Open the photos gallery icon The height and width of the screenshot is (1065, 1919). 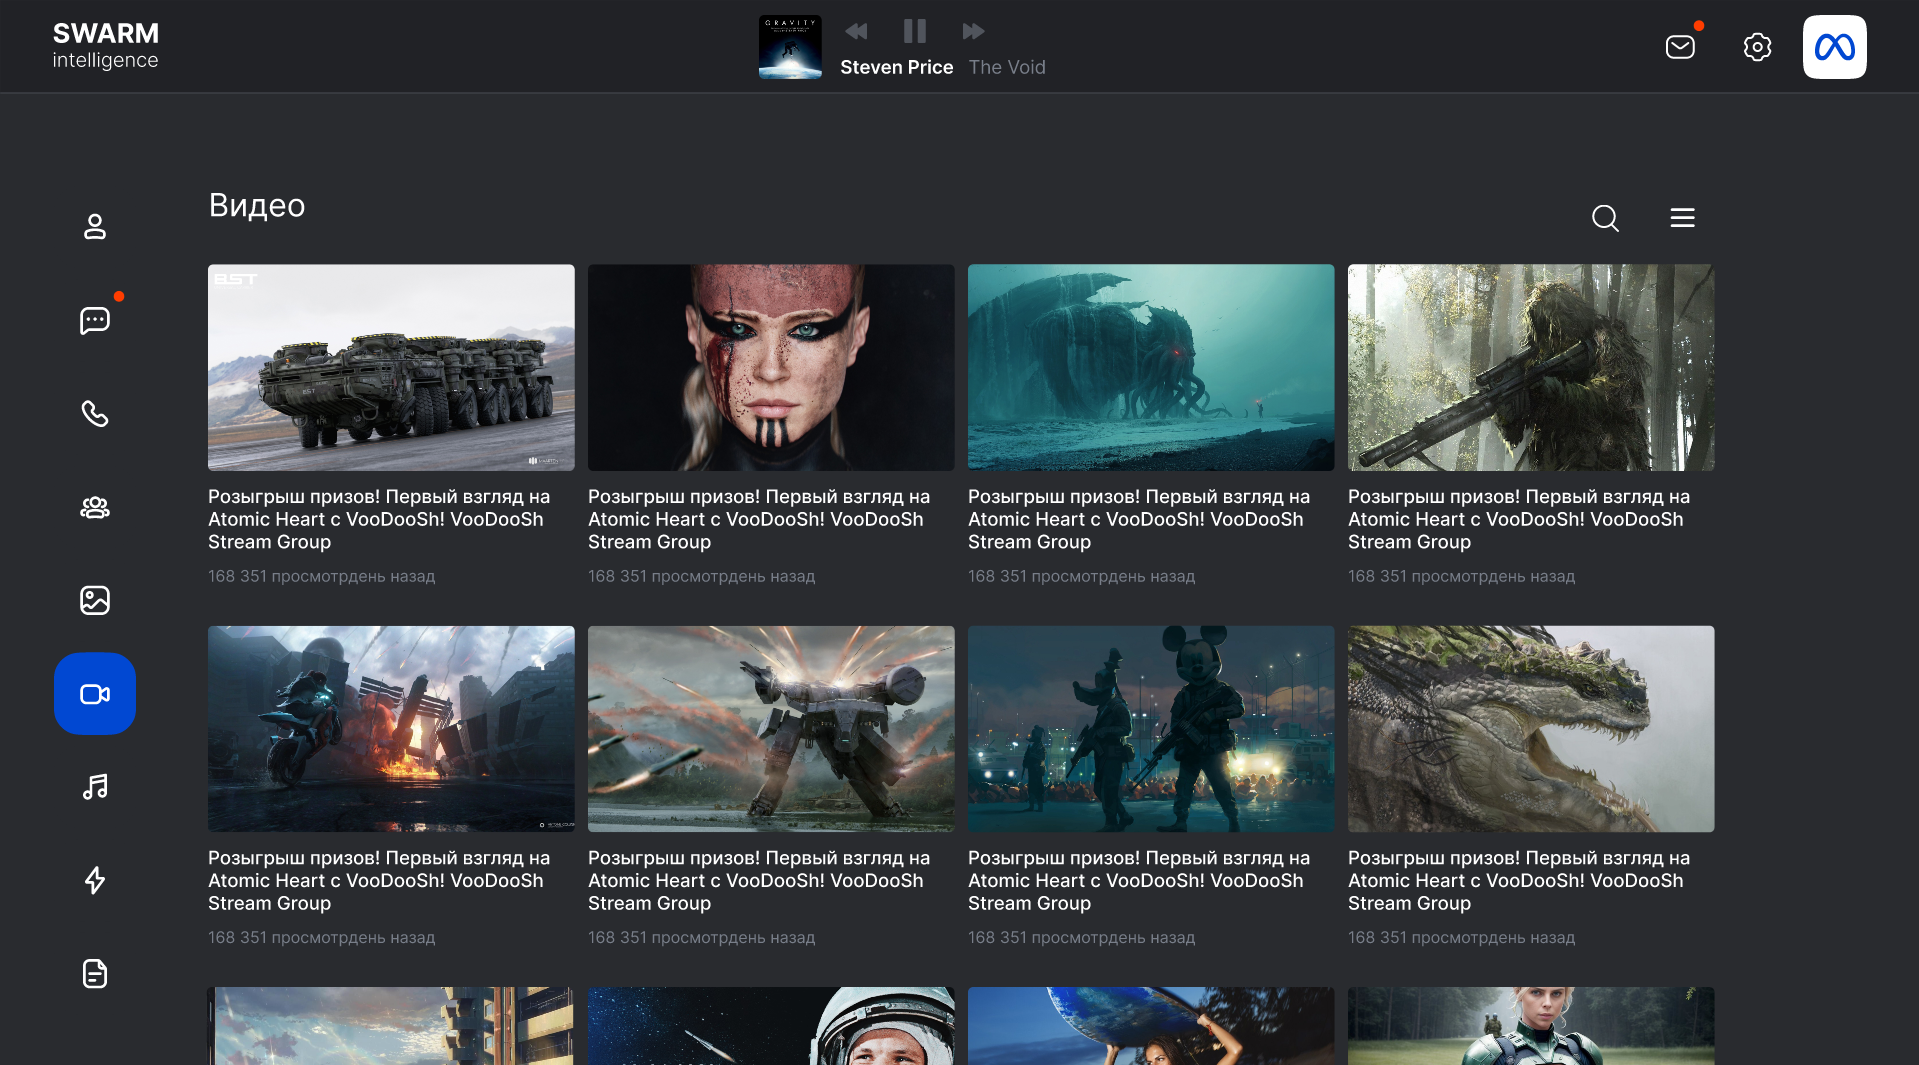coord(95,600)
